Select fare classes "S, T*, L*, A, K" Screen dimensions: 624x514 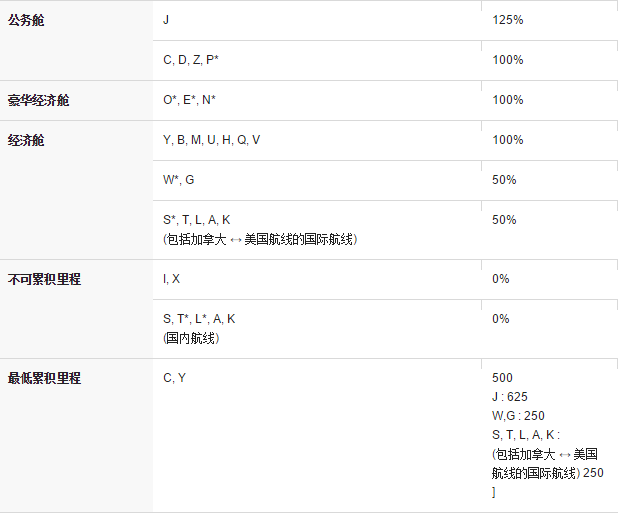199,319
